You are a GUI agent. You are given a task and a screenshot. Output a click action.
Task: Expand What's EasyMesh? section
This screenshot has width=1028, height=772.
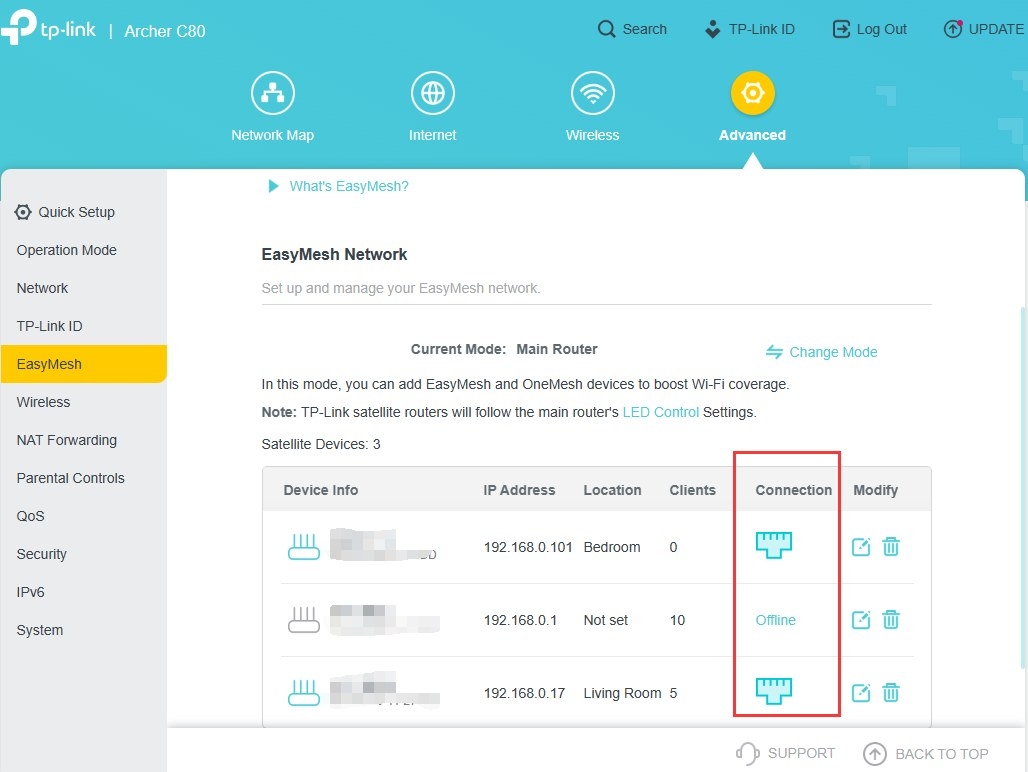338,186
